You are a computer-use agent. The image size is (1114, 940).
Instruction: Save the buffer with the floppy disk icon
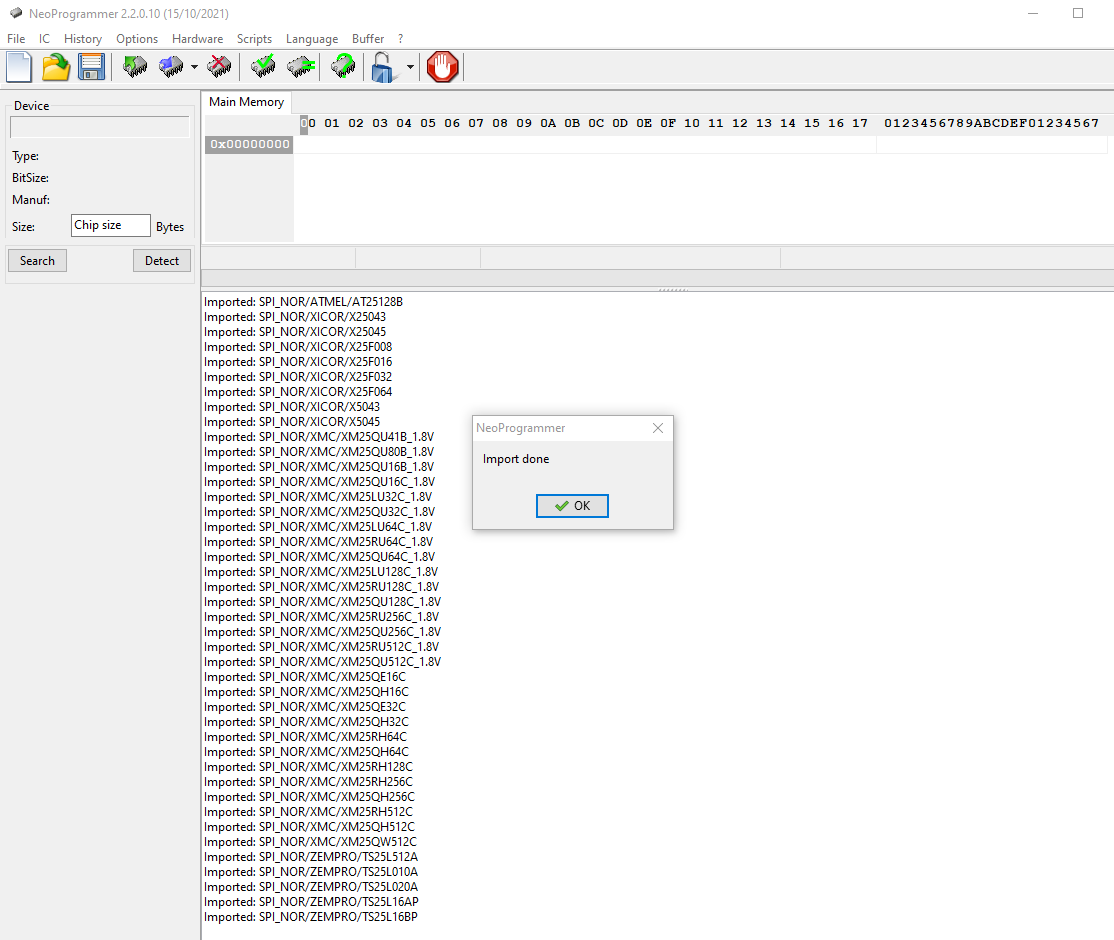tap(92, 67)
